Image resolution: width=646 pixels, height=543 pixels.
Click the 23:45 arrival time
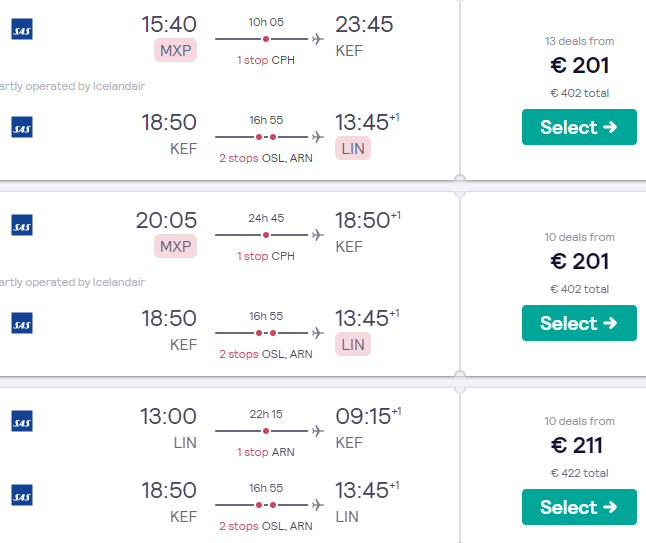364,24
